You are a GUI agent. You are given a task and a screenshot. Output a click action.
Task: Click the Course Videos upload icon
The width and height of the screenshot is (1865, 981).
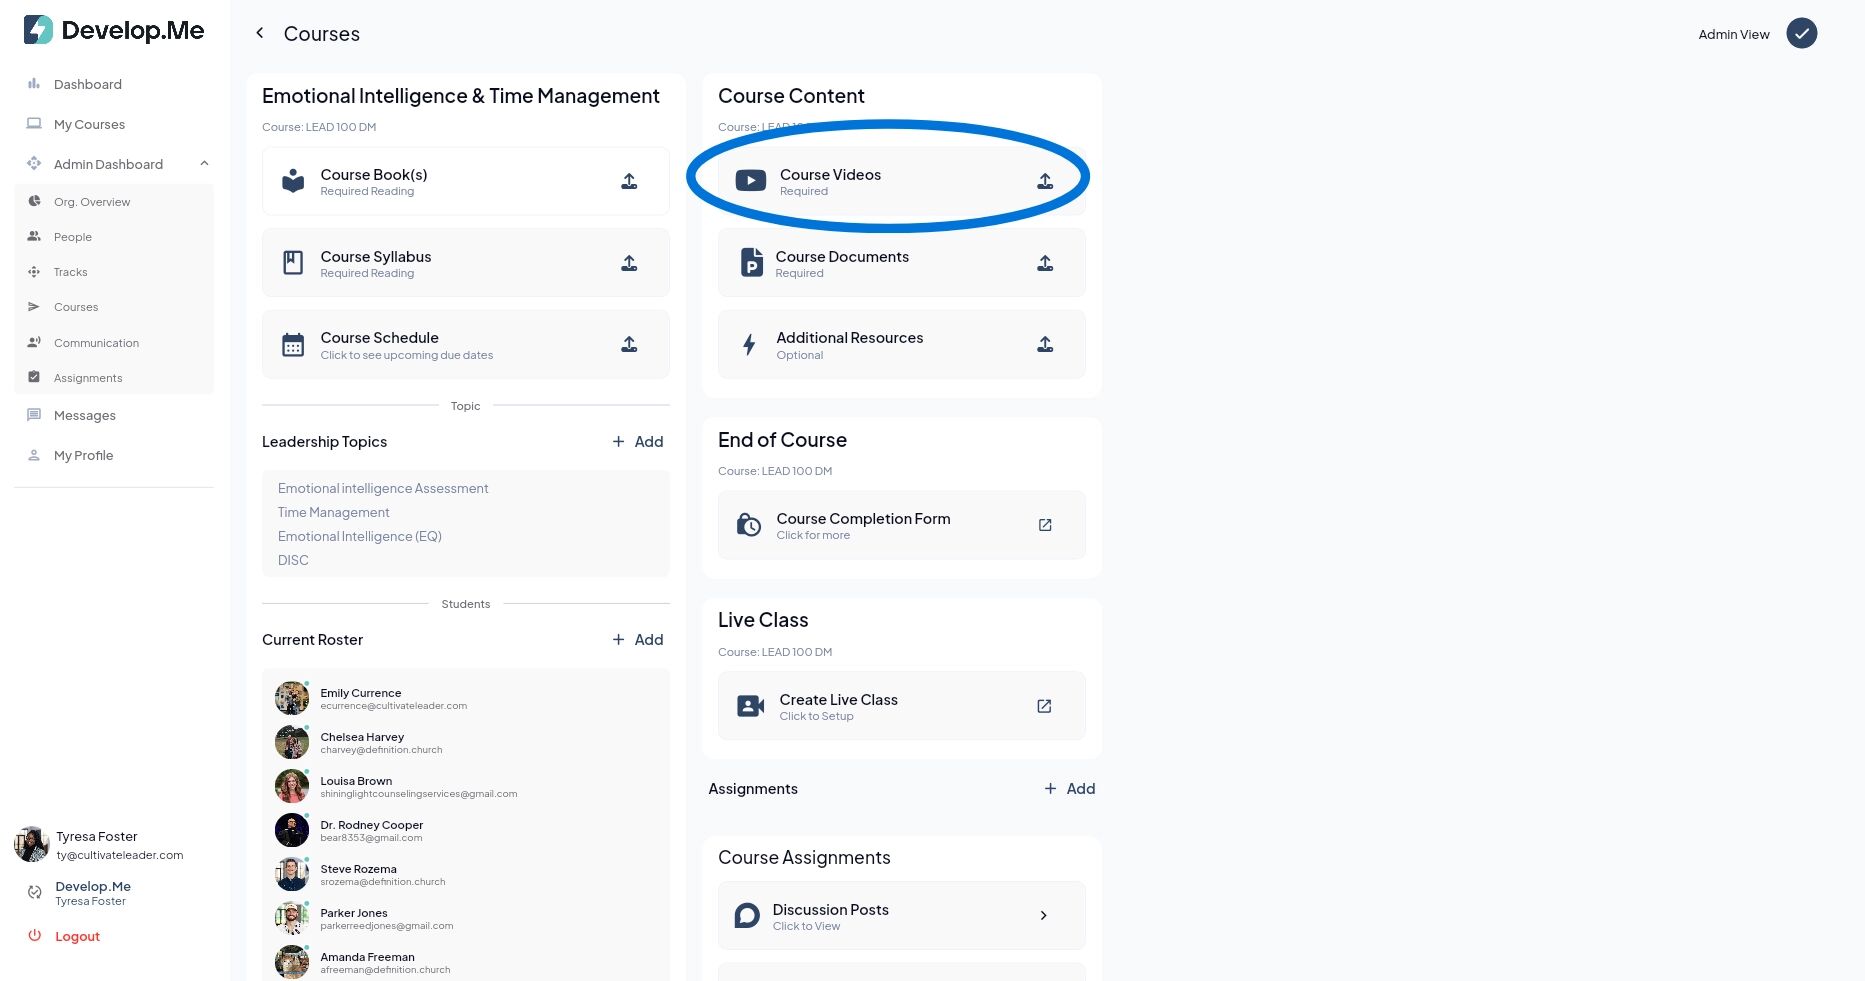click(x=1045, y=181)
